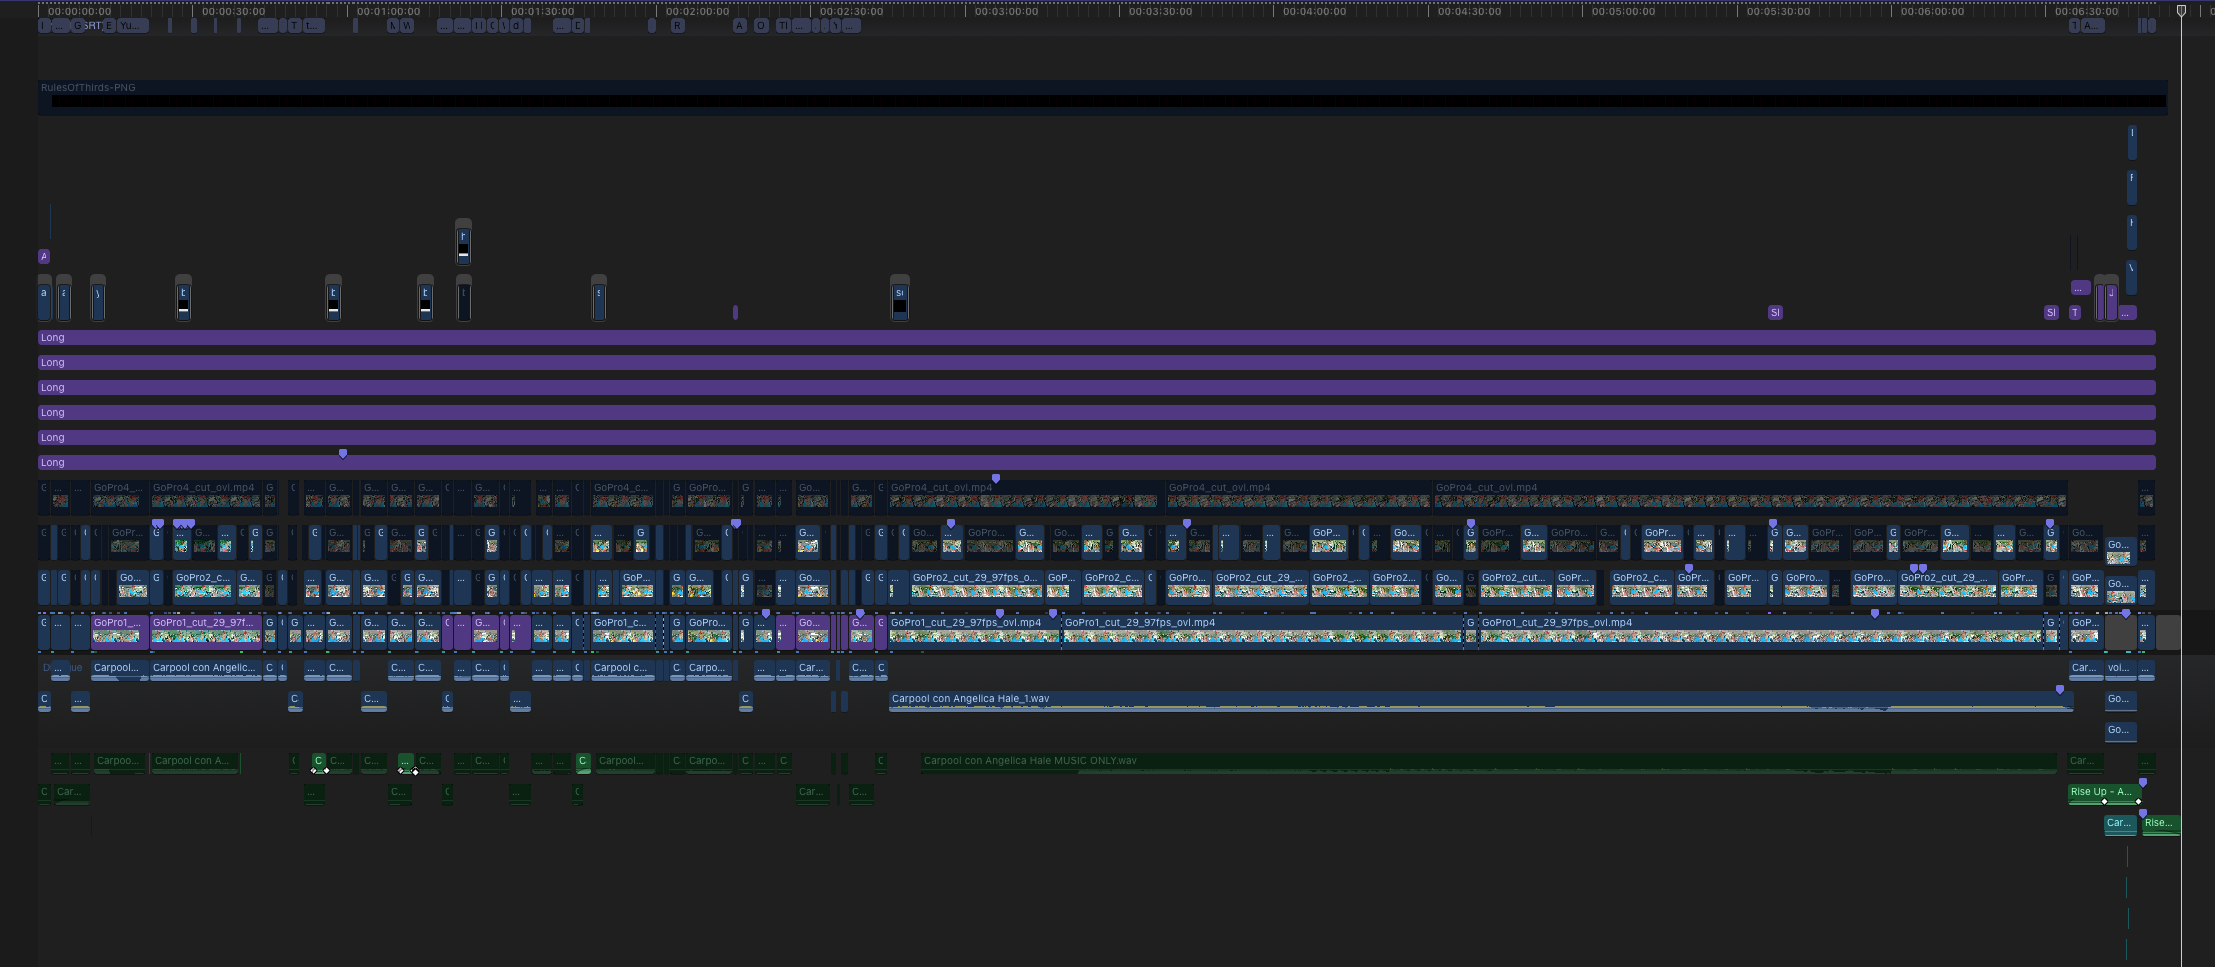Click the 00:03:00:00 timecode on the ruler
This screenshot has height=967, width=2215.
pyautogui.click(x=1007, y=12)
